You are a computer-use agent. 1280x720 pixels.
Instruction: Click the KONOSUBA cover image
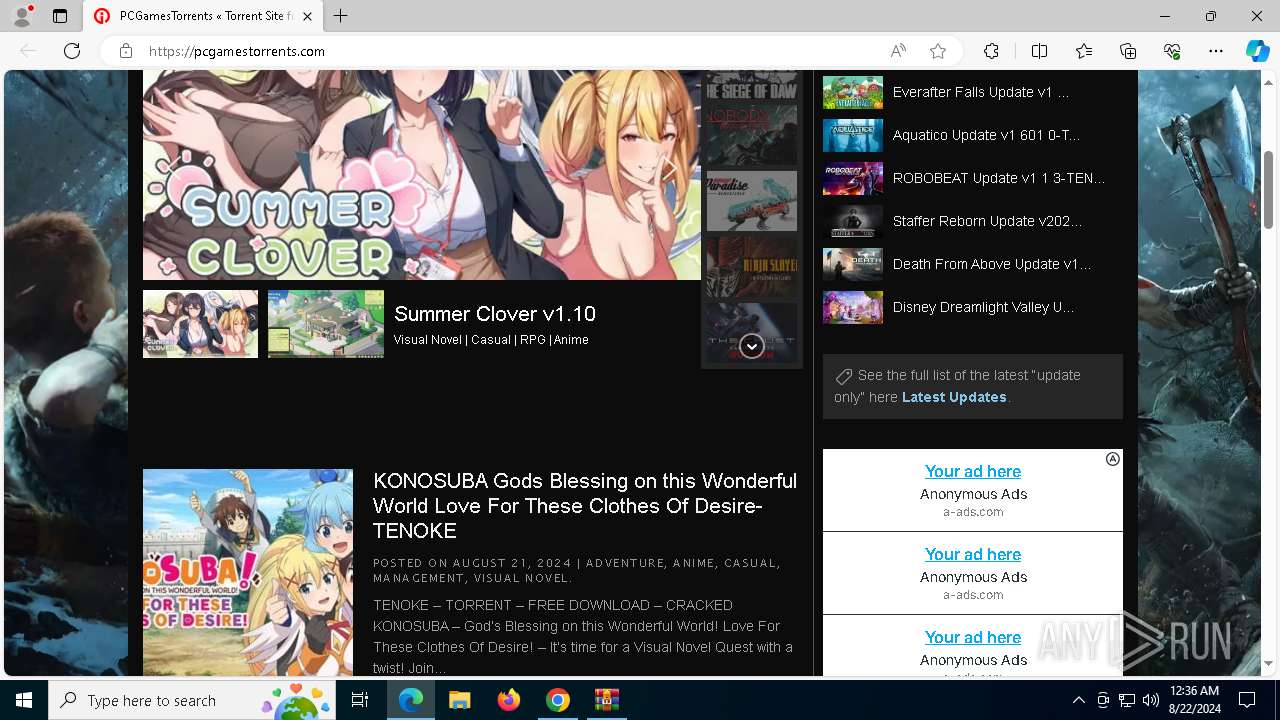tap(248, 572)
